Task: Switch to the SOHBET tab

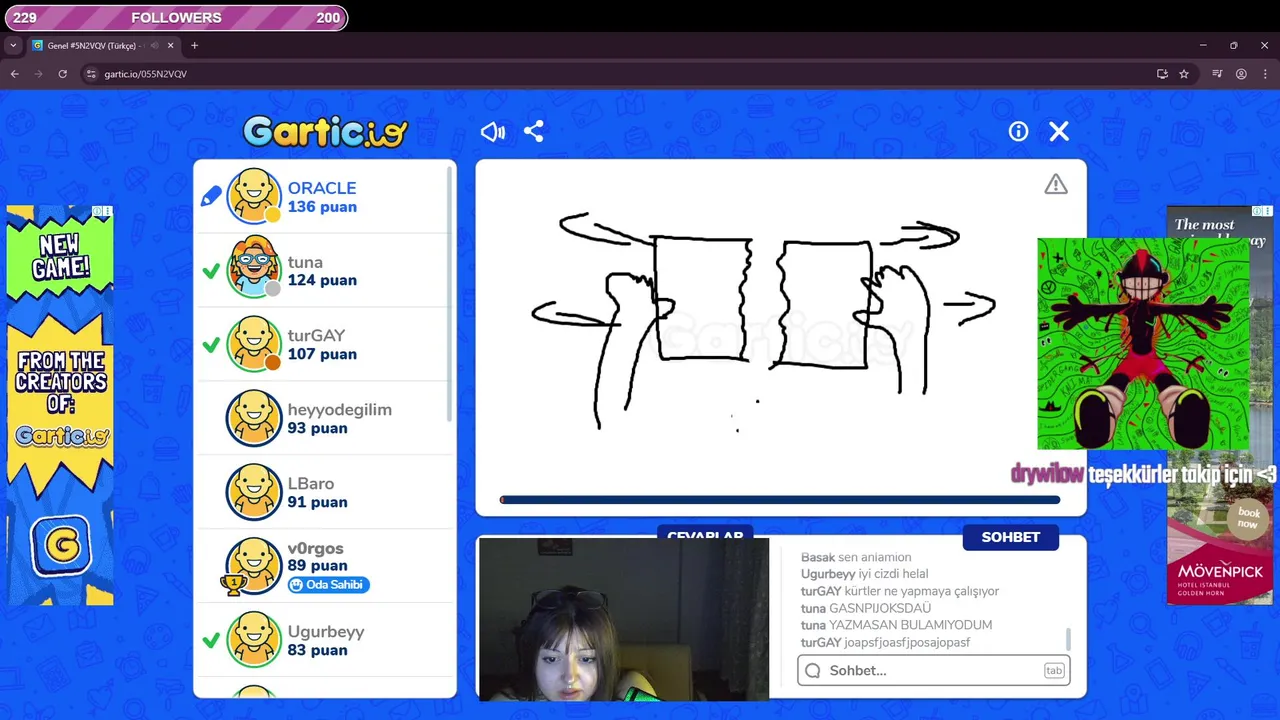Action: [1011, 537]
